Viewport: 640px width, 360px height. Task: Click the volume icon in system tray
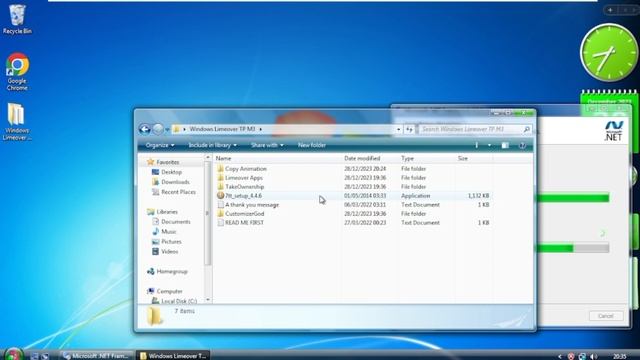pyautogui.click(x=593, y=356)
